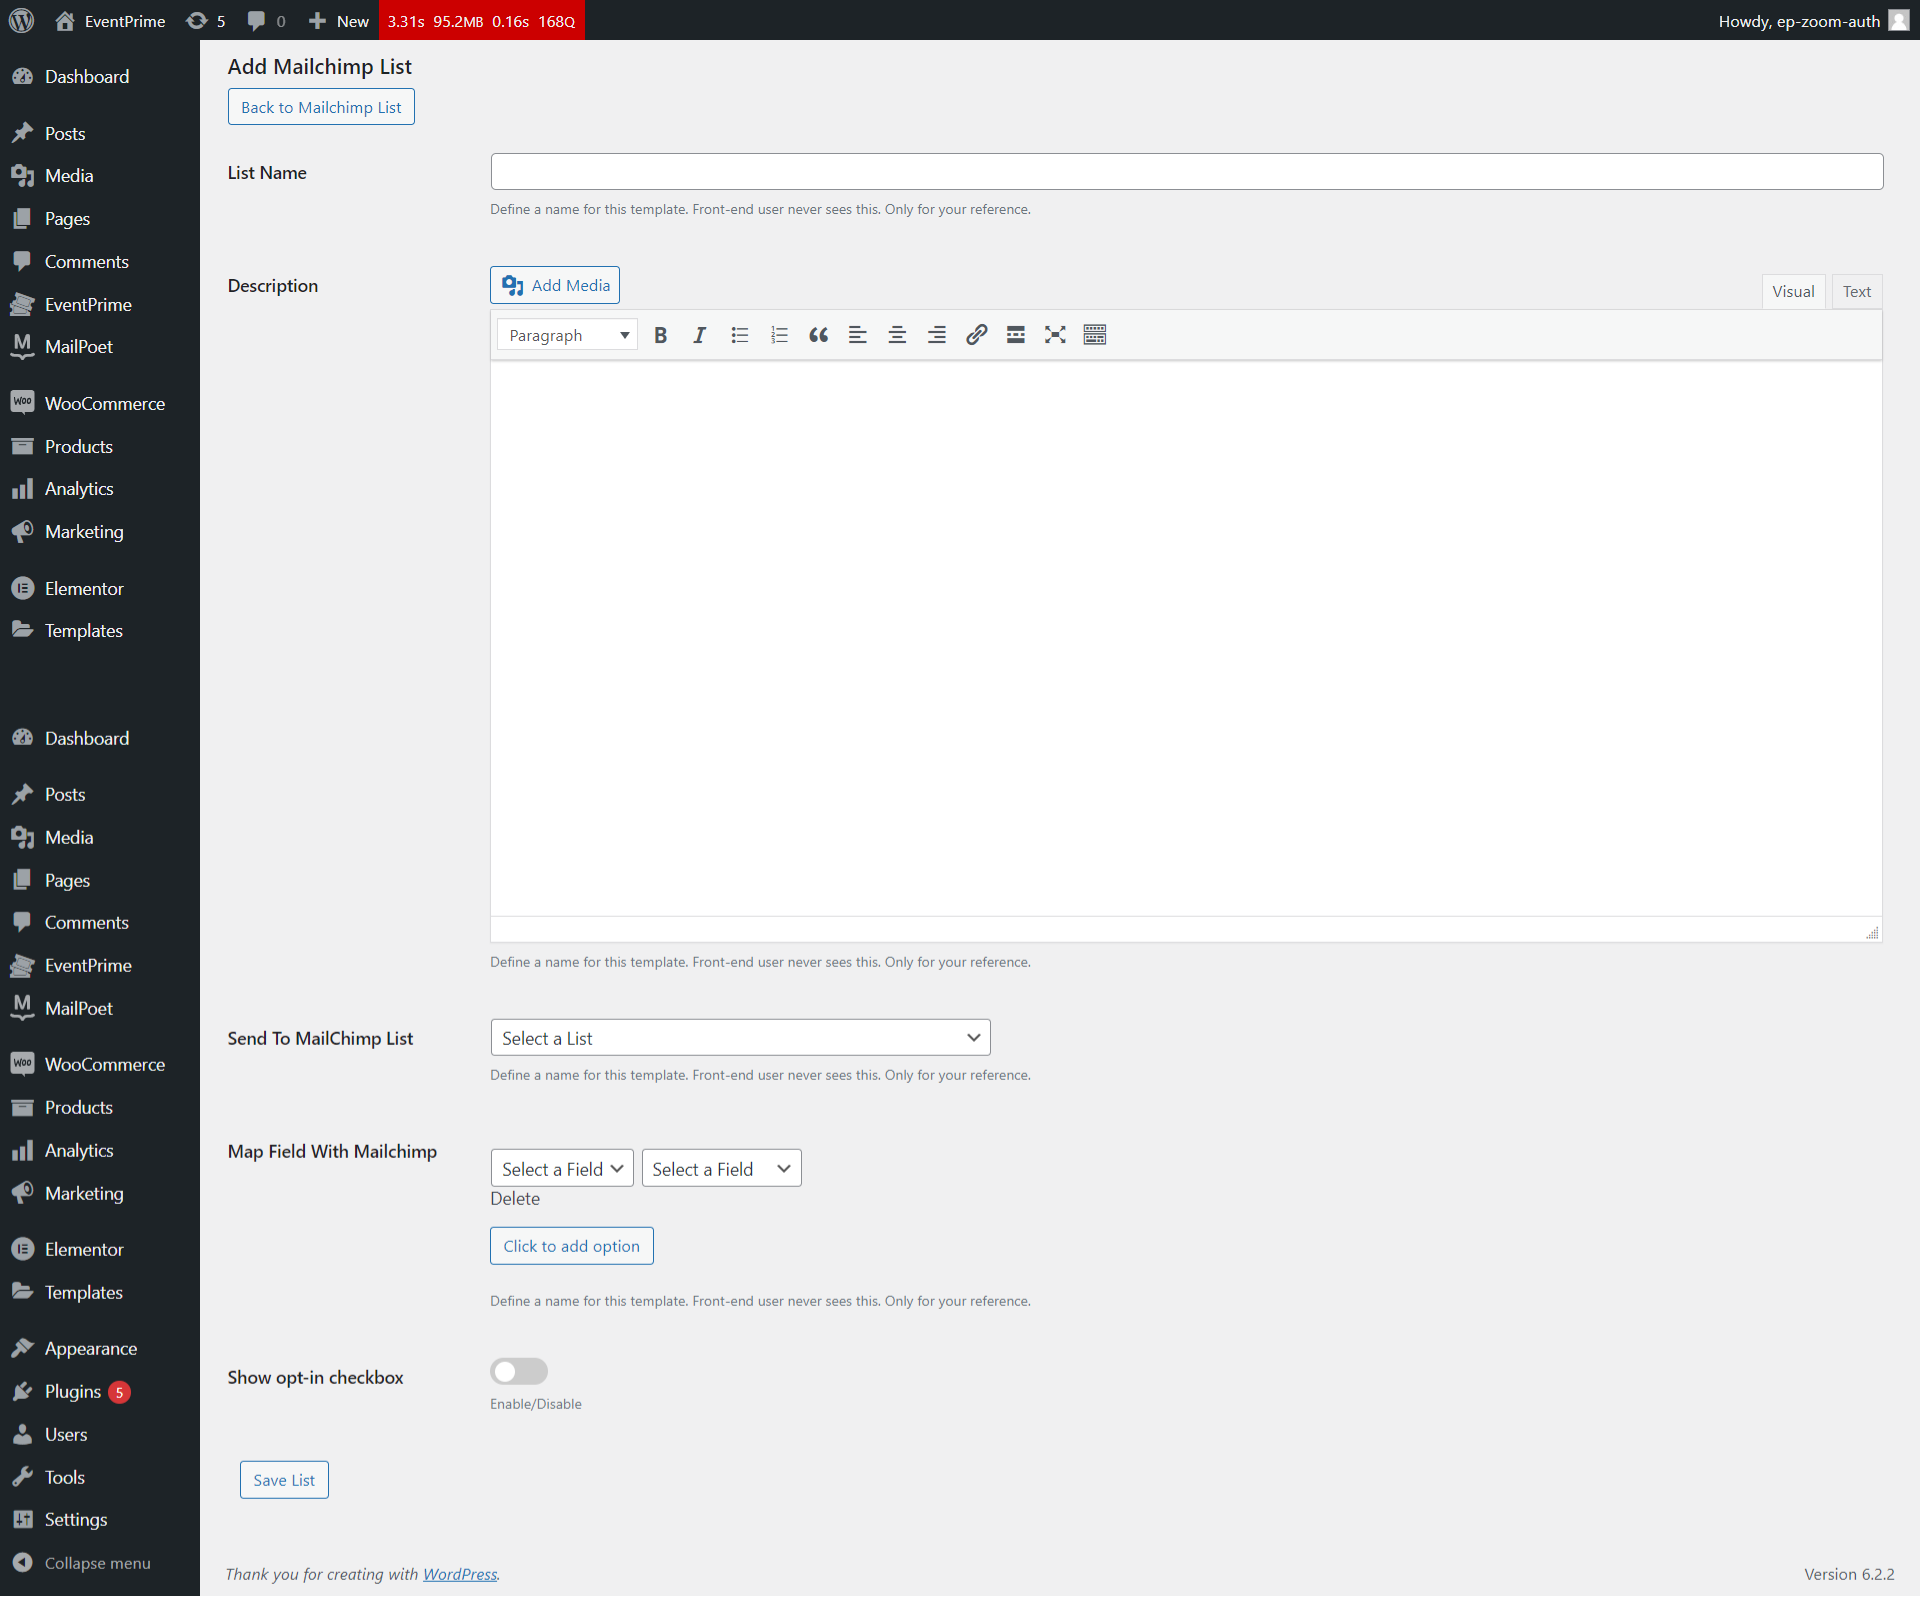Click the Italic formatting icon
The image size is (1920, 1598).
coord(700,335)
